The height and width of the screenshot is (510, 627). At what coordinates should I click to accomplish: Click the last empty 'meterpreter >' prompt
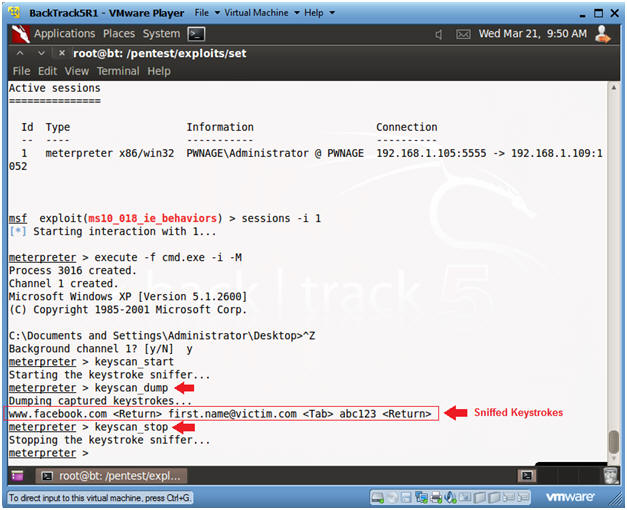(48, 453)
